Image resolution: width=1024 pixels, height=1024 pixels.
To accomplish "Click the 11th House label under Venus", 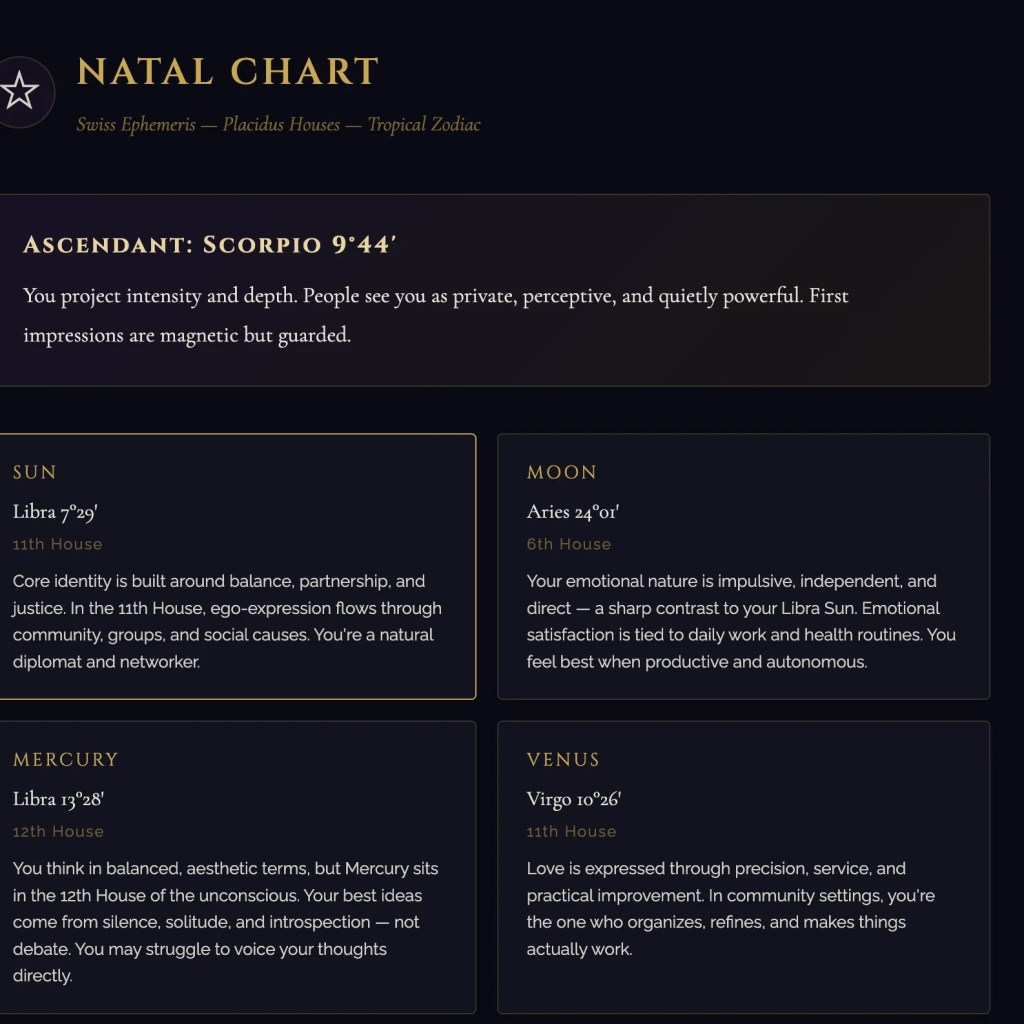I will point(571,831).
